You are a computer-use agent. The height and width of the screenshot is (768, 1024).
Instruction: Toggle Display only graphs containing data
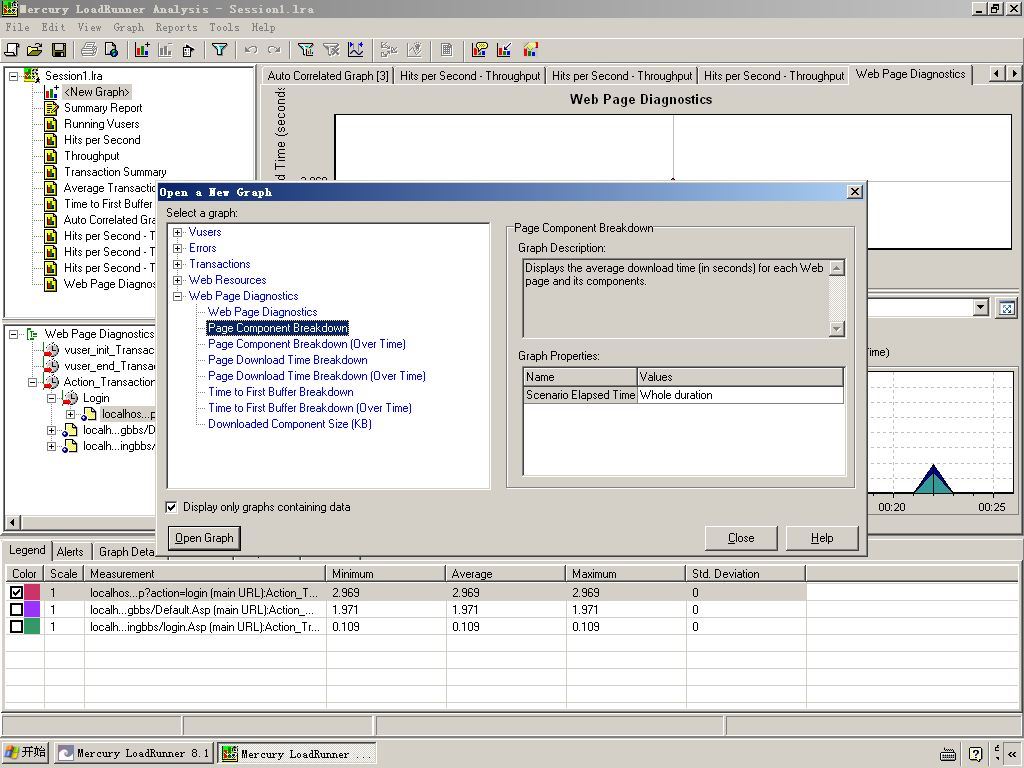point(172,507)
